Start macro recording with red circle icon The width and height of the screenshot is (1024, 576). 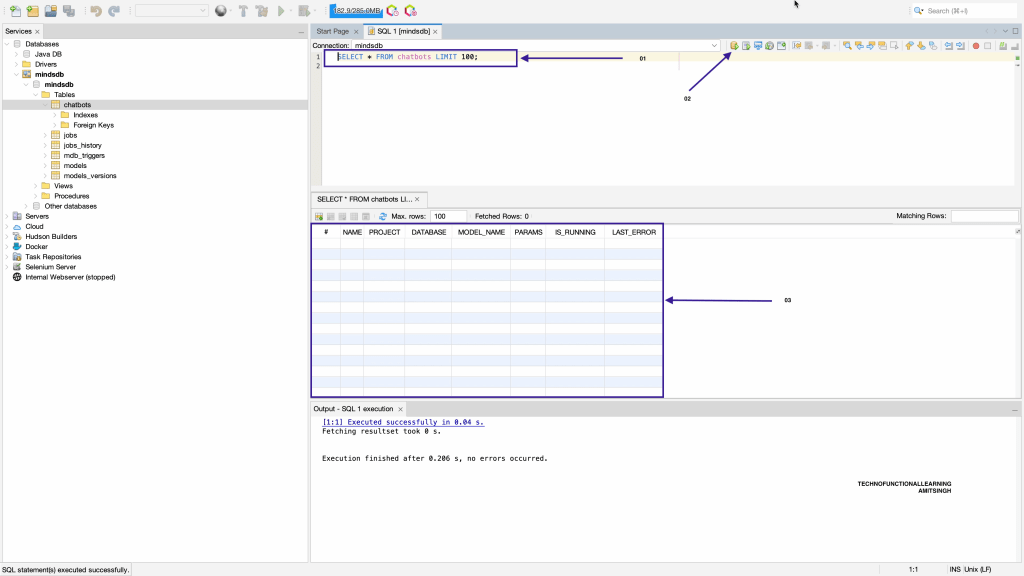point(976,46)
